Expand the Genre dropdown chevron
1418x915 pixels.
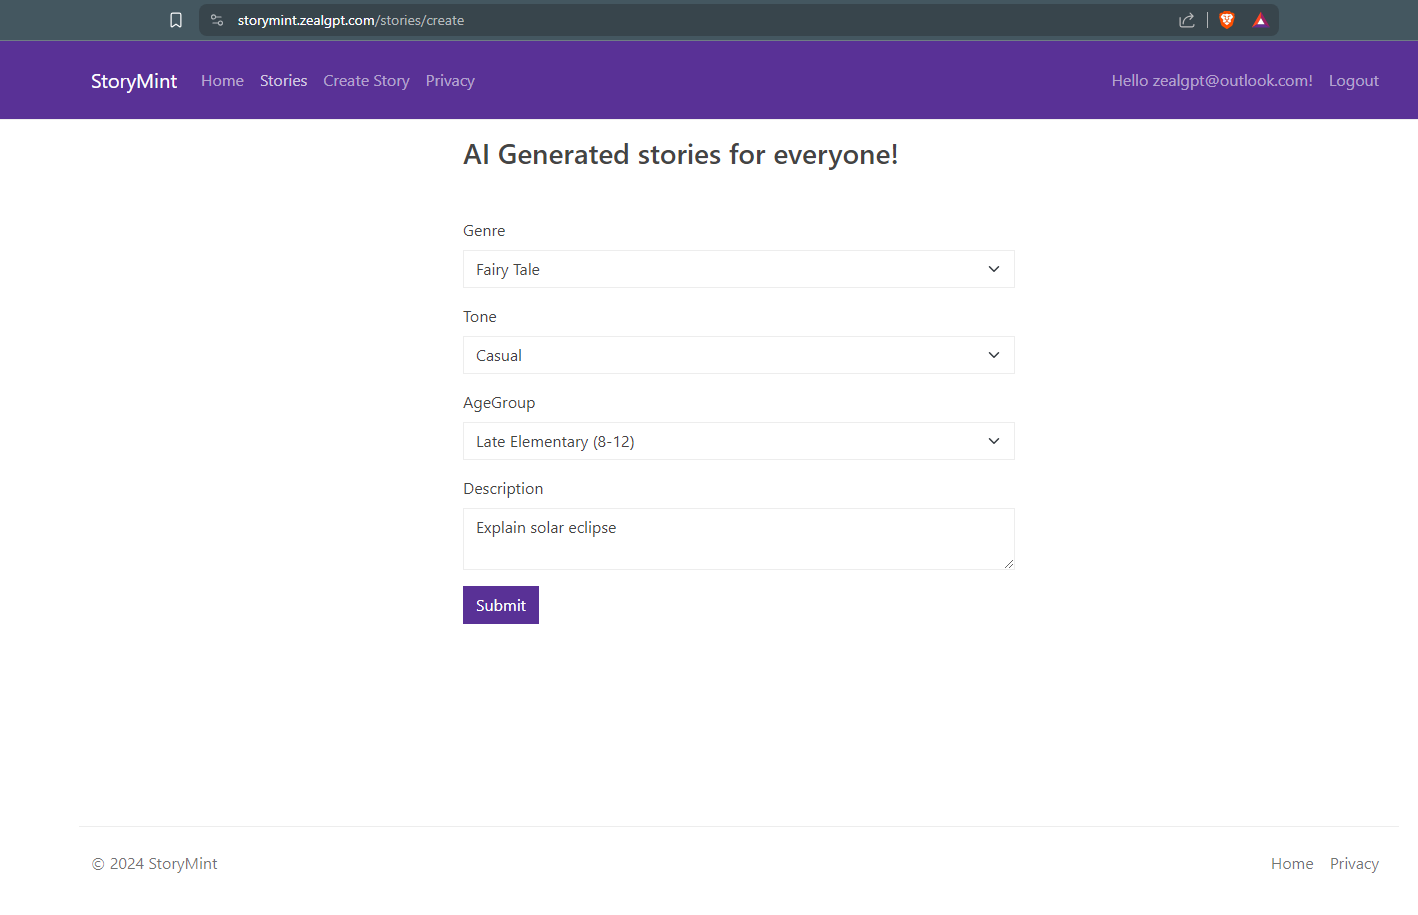point(994,269)
